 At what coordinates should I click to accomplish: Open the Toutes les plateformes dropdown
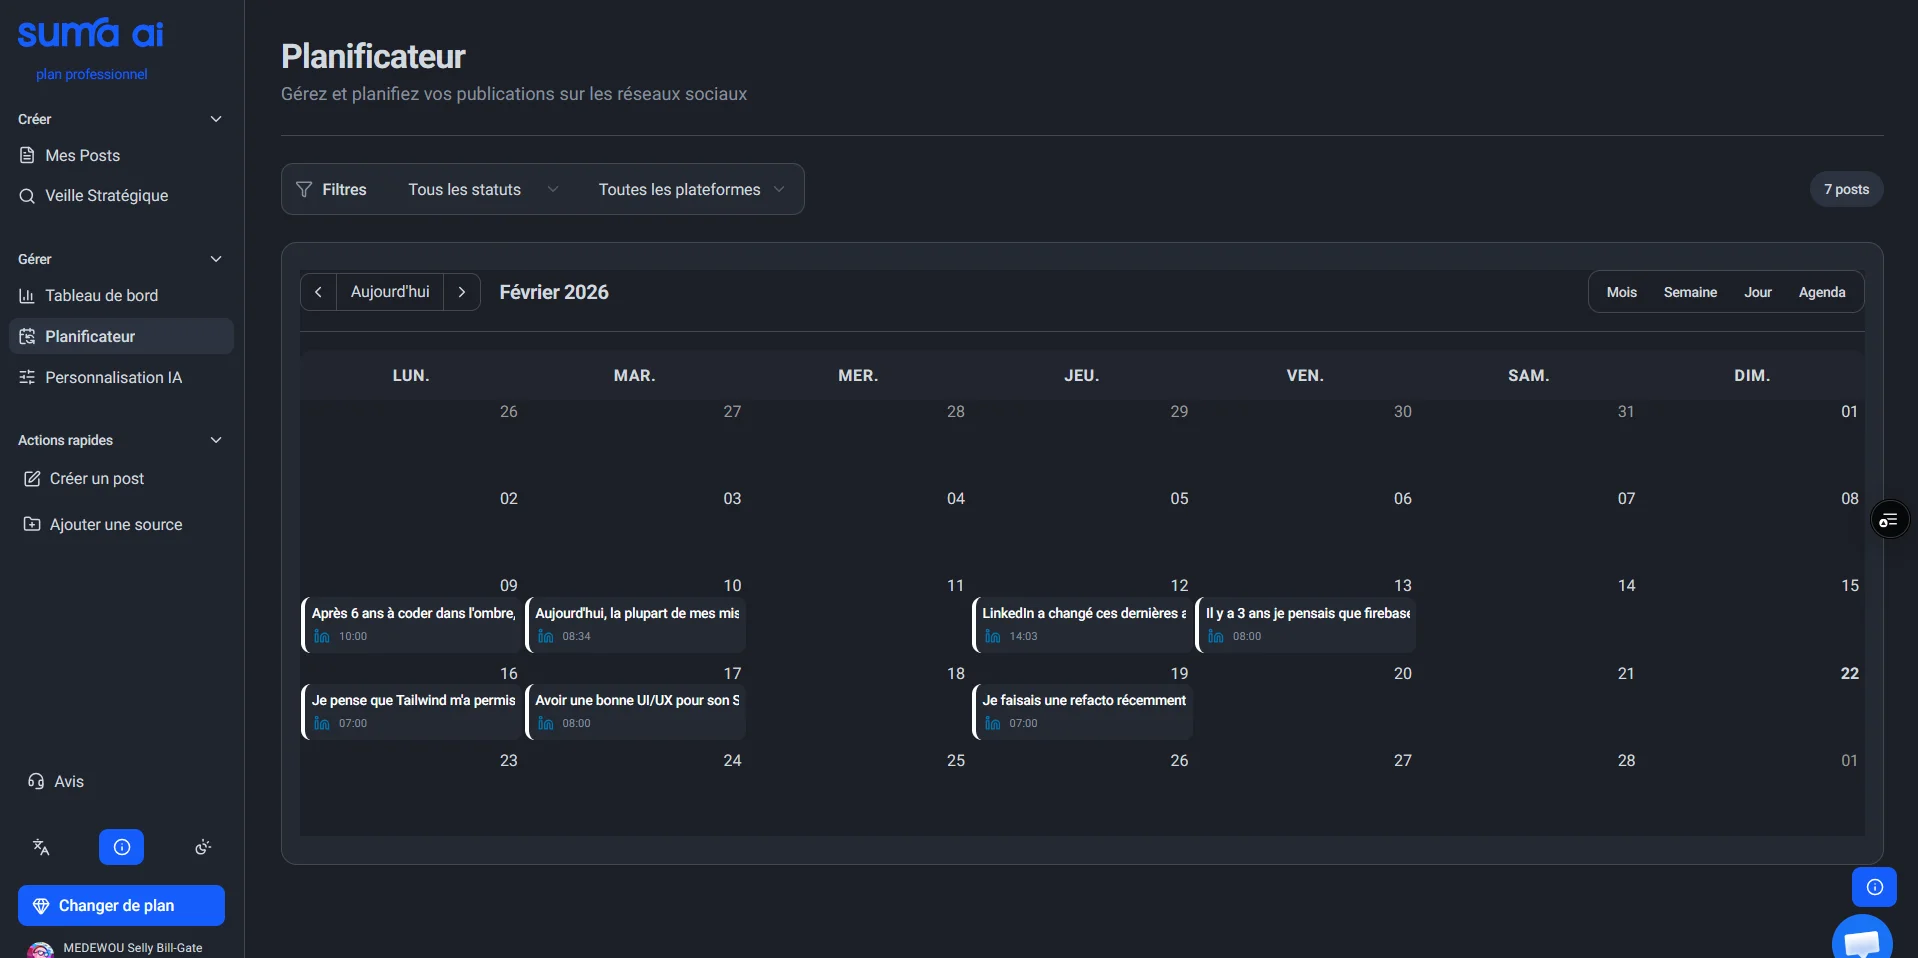[690, 189]
